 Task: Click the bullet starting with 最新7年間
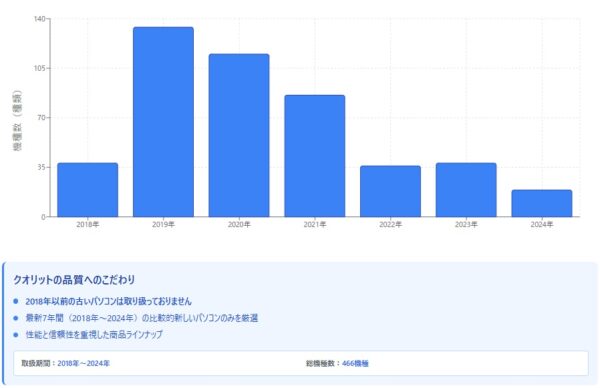click(x=142, y=318)
